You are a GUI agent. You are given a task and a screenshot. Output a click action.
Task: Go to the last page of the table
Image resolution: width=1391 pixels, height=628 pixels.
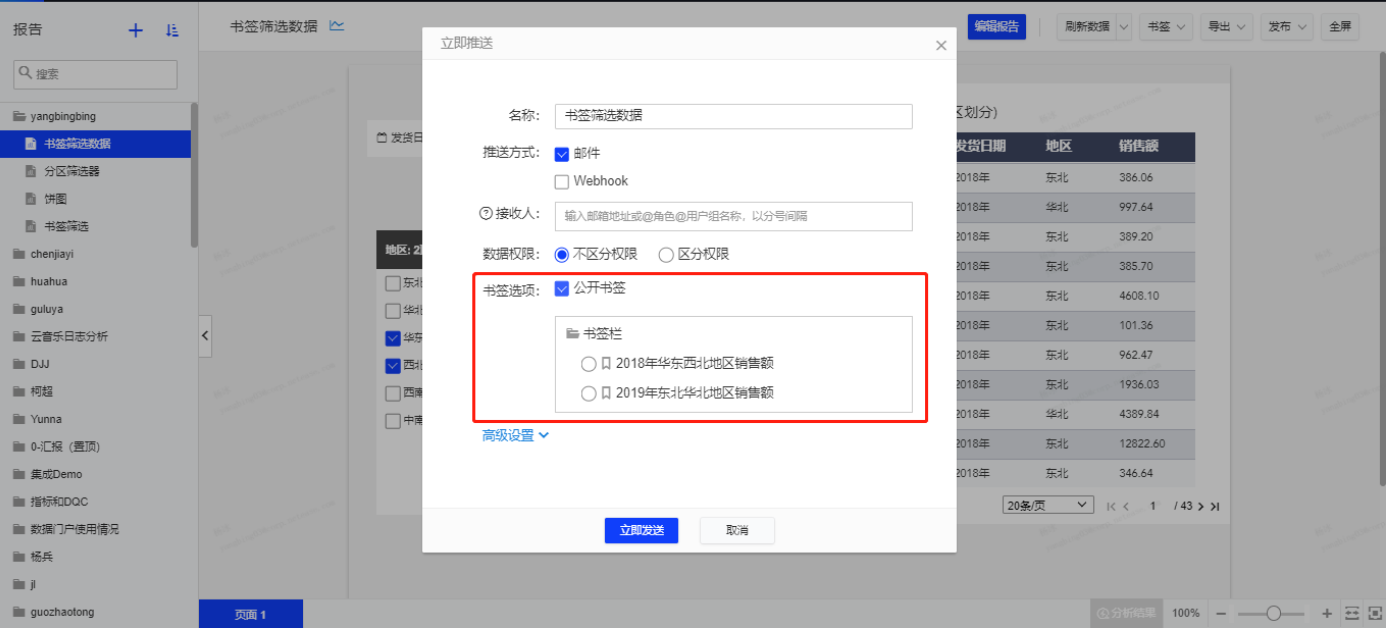point(1215,506)
